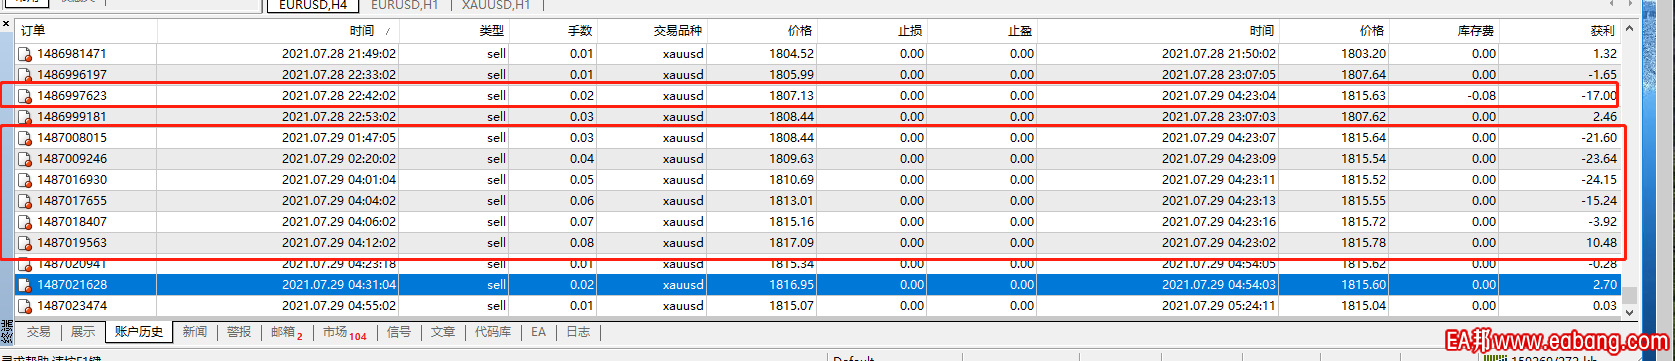Go to the 警报 tab
1675x361 pixels.
239,332
